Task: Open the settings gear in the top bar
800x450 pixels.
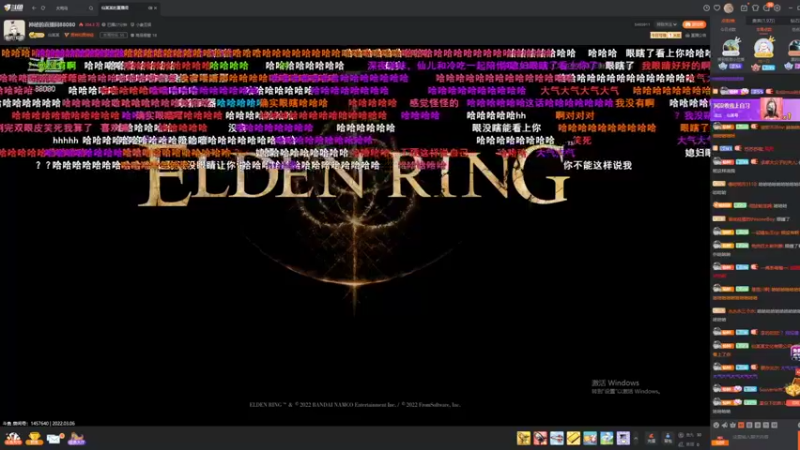Action: pos(777,8)
